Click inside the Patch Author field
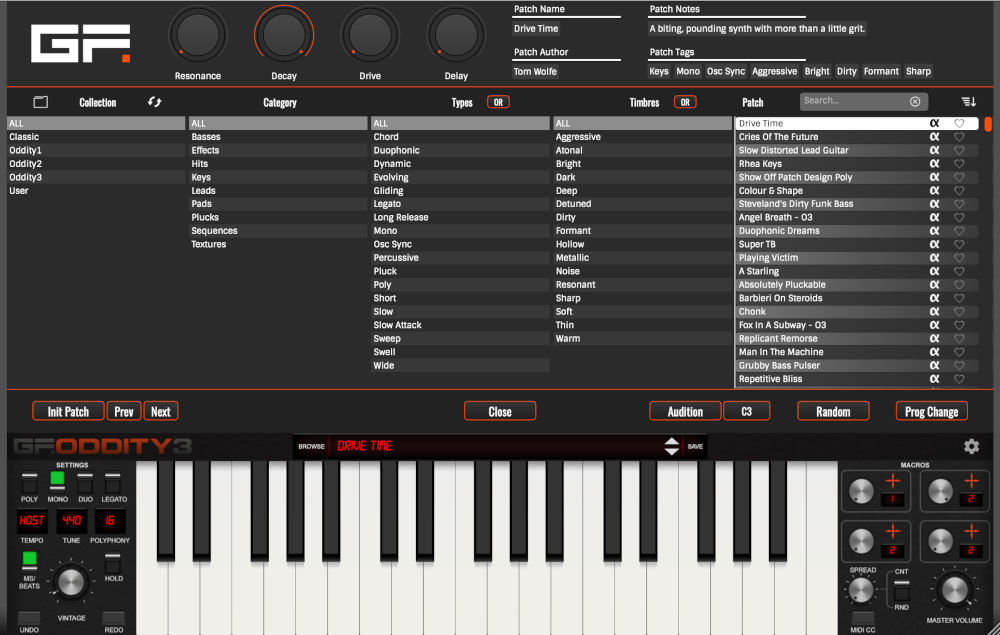 click(x=560, y=71)
